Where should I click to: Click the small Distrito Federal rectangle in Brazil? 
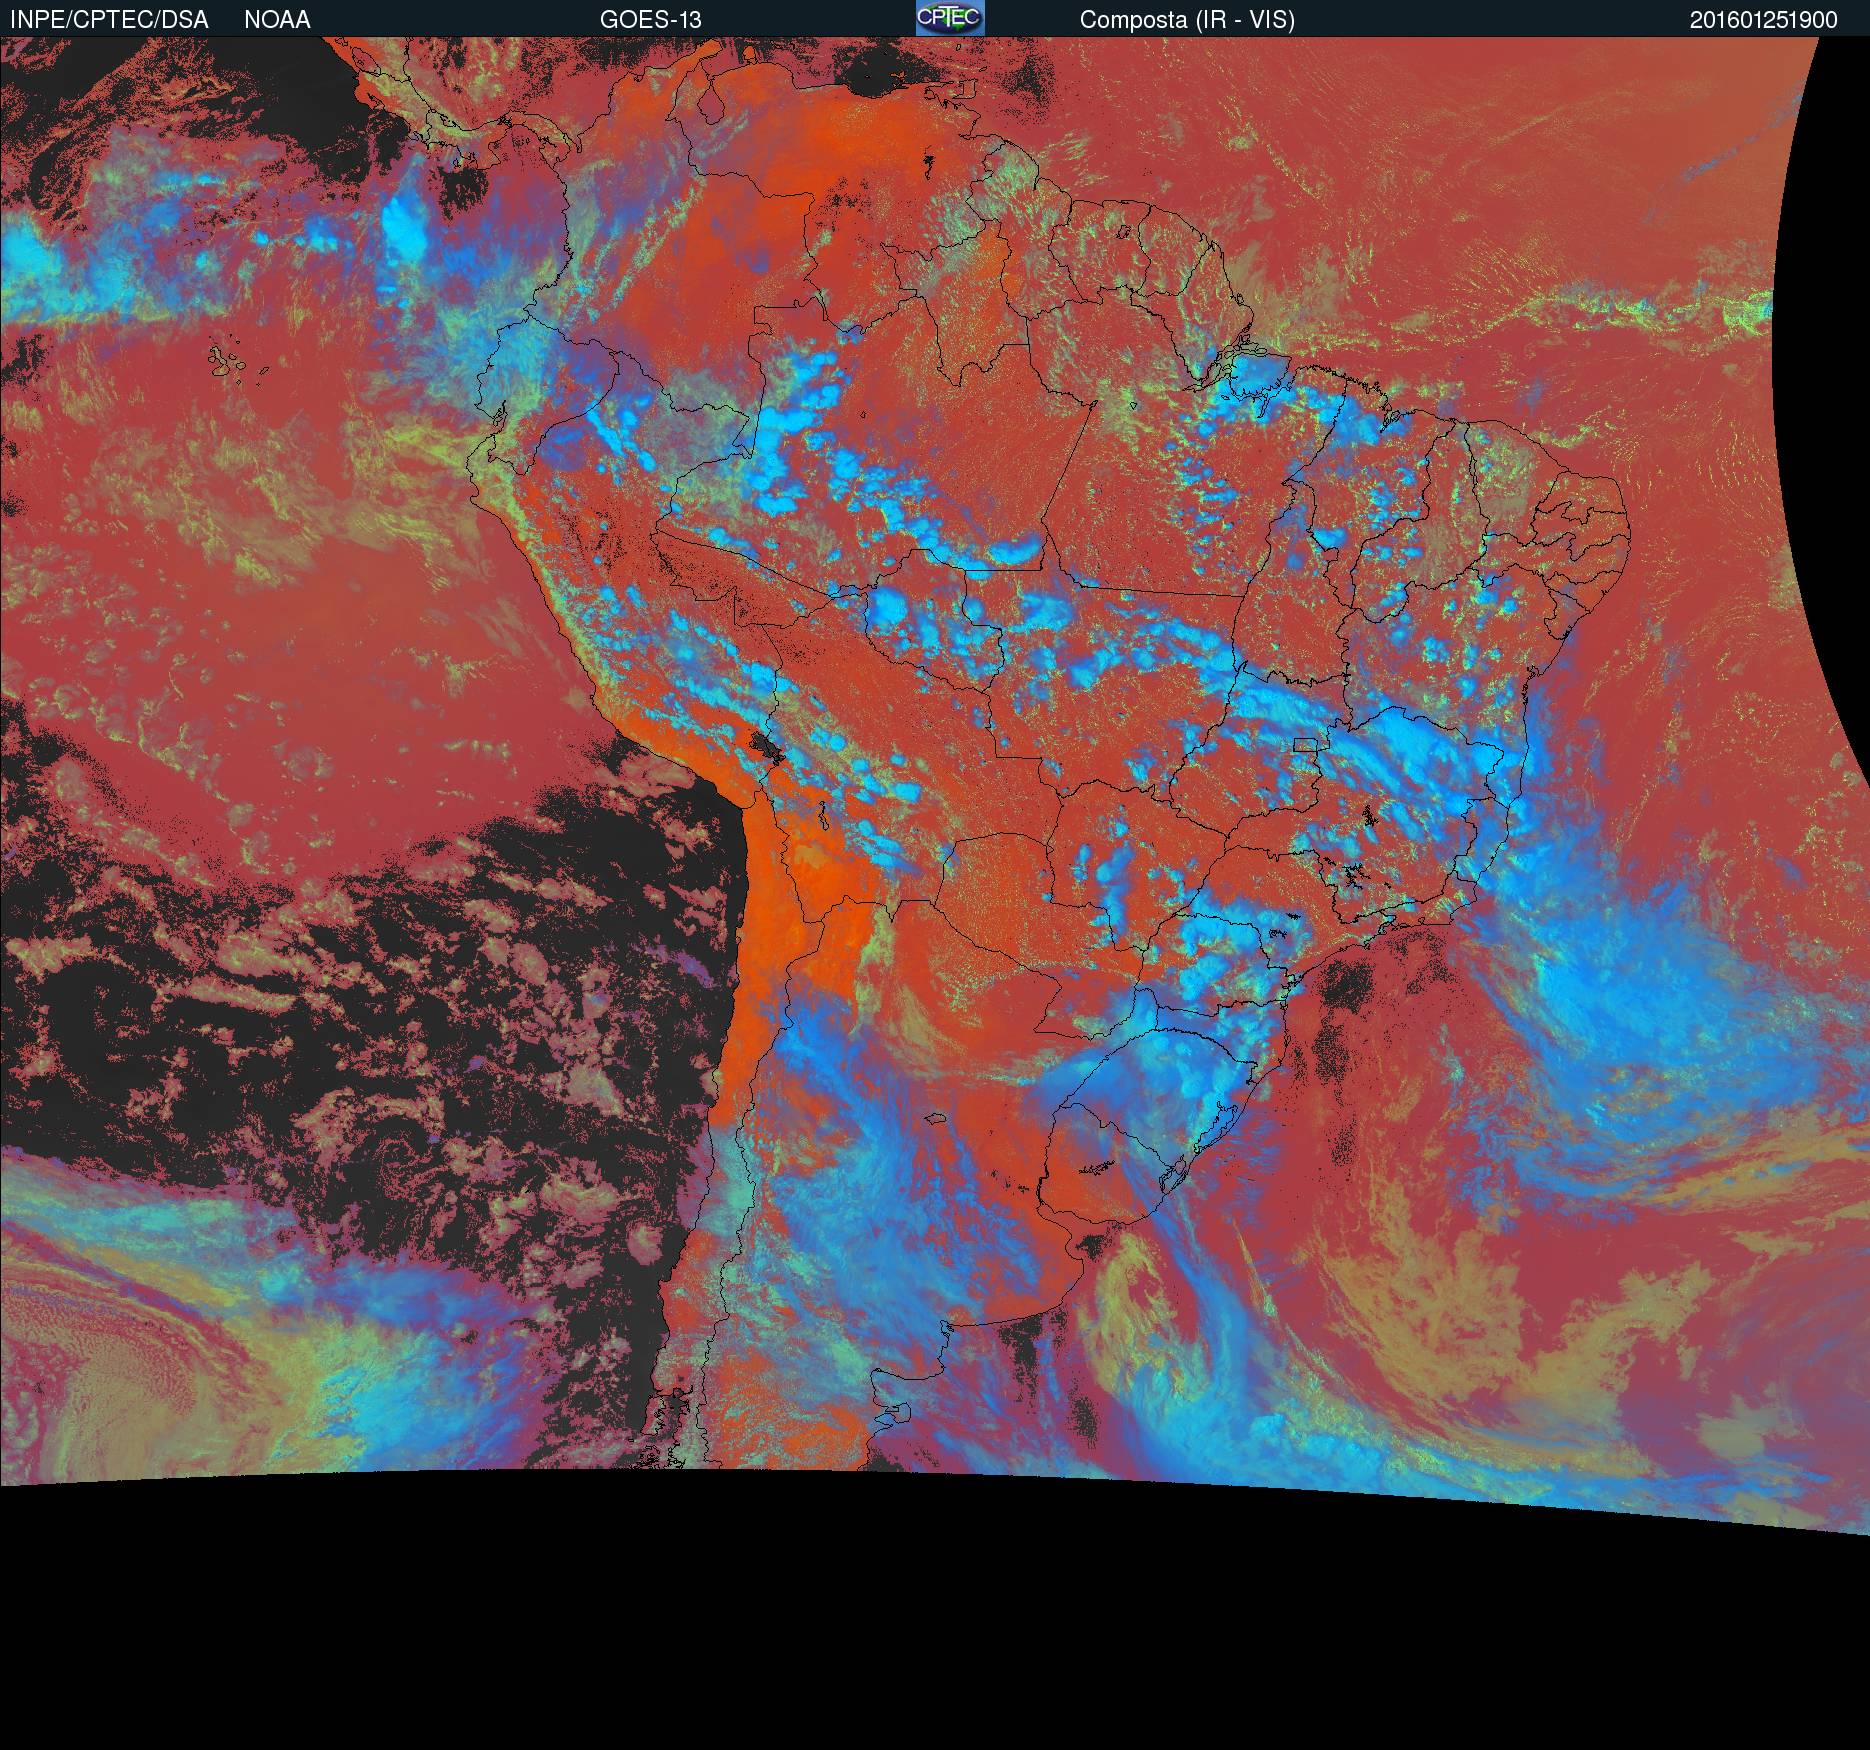pyautogui.click(x=1305, y=744)
